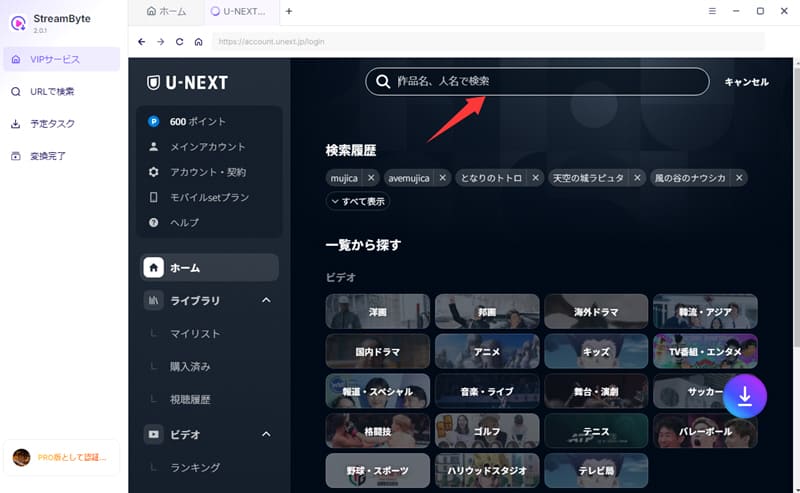Open the TV番組・エンタメ category tile
Image resolution: width=800 pixels, height=493 pixels.
click(x=705, y=351)
